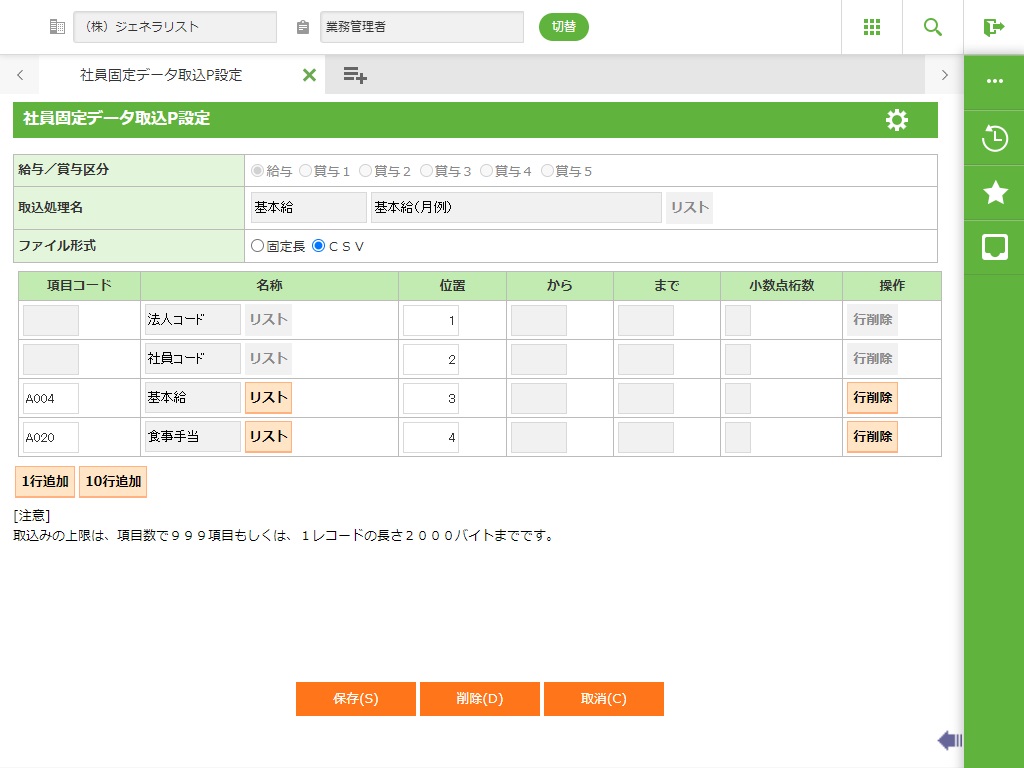
Task: Select the 賞与1 radio button
Action: pyautogui.click(x=306, y=171)
